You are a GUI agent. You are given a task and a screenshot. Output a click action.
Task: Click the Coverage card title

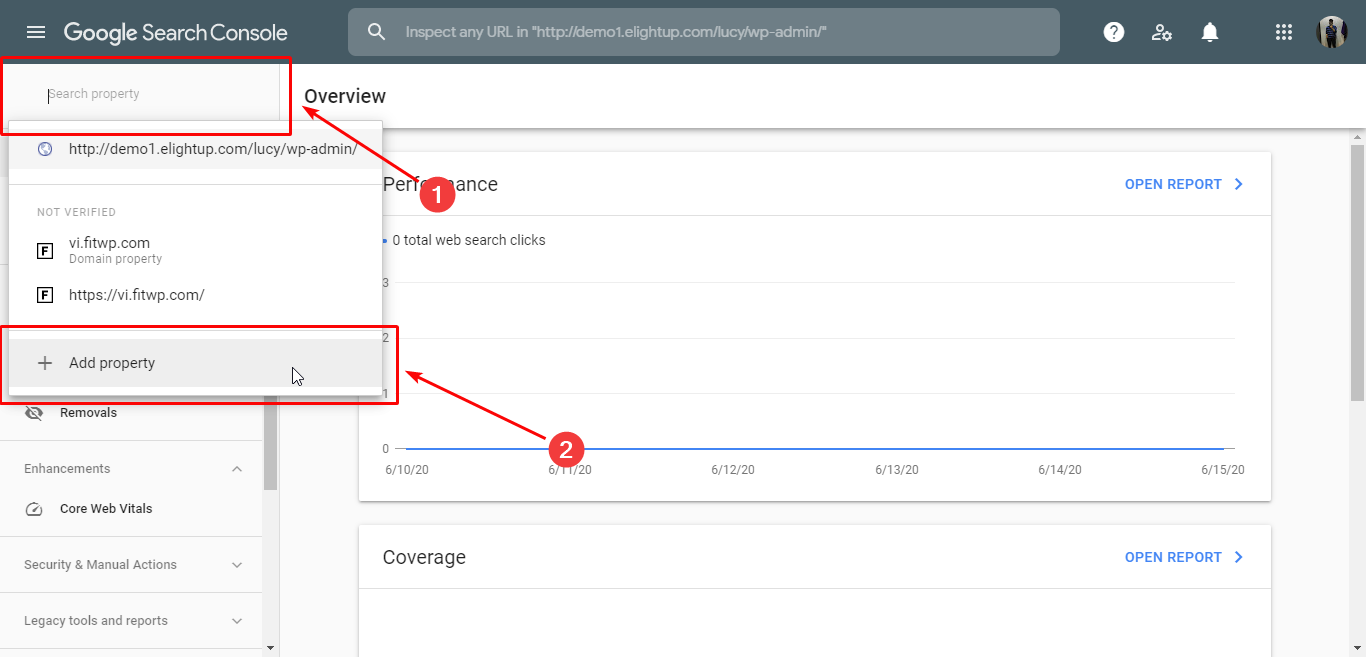tap(424, 557)
